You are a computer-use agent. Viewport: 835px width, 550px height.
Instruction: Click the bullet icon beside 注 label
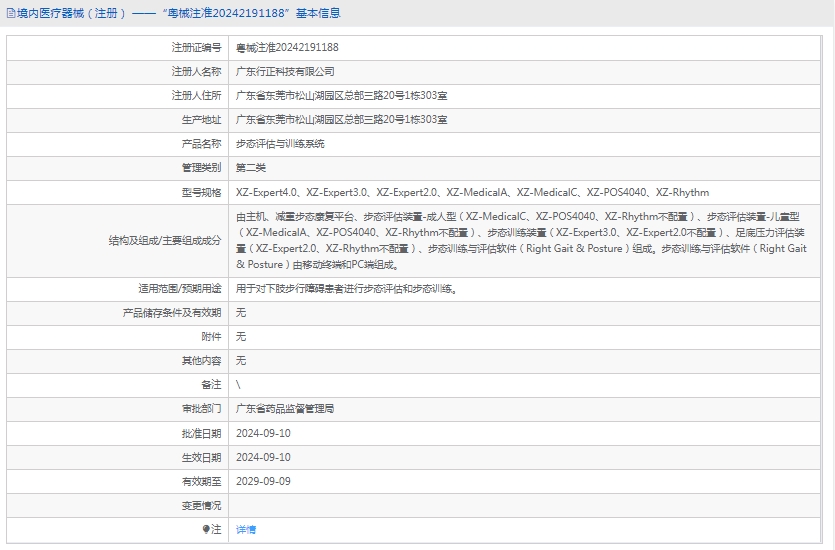206,529
